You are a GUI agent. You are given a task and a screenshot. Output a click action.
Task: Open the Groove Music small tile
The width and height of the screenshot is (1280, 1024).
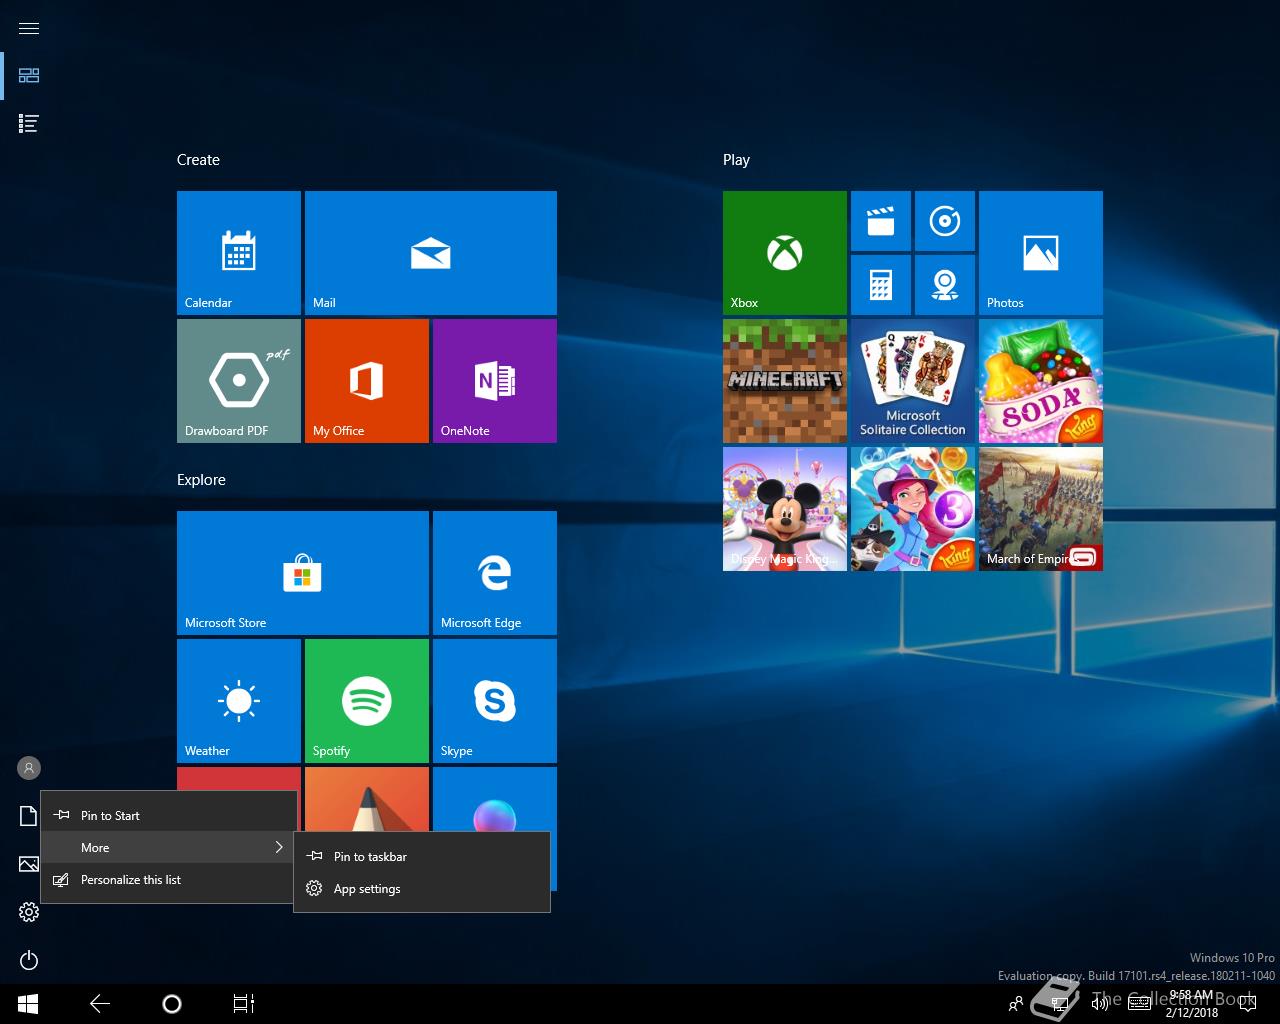click(x=945, y=221)
